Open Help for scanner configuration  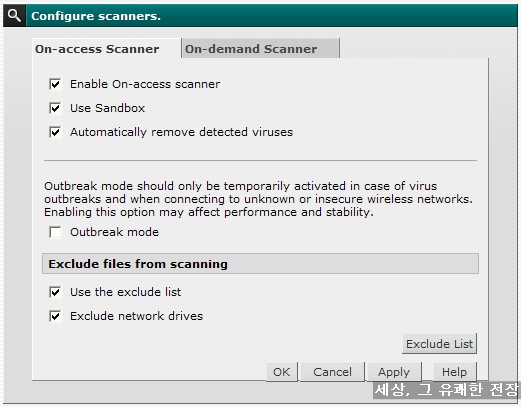click(x=454, y=372)
